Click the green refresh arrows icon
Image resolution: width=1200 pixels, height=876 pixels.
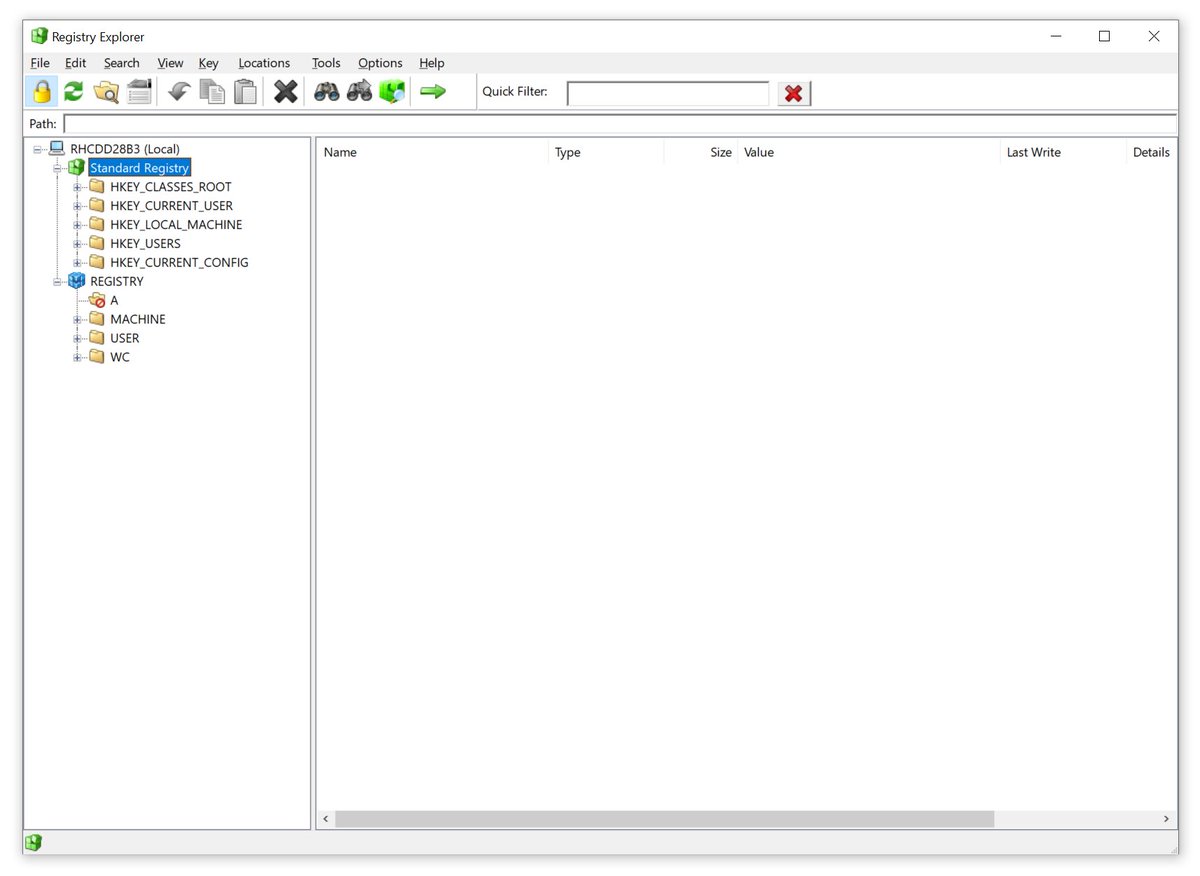point(73,92)
